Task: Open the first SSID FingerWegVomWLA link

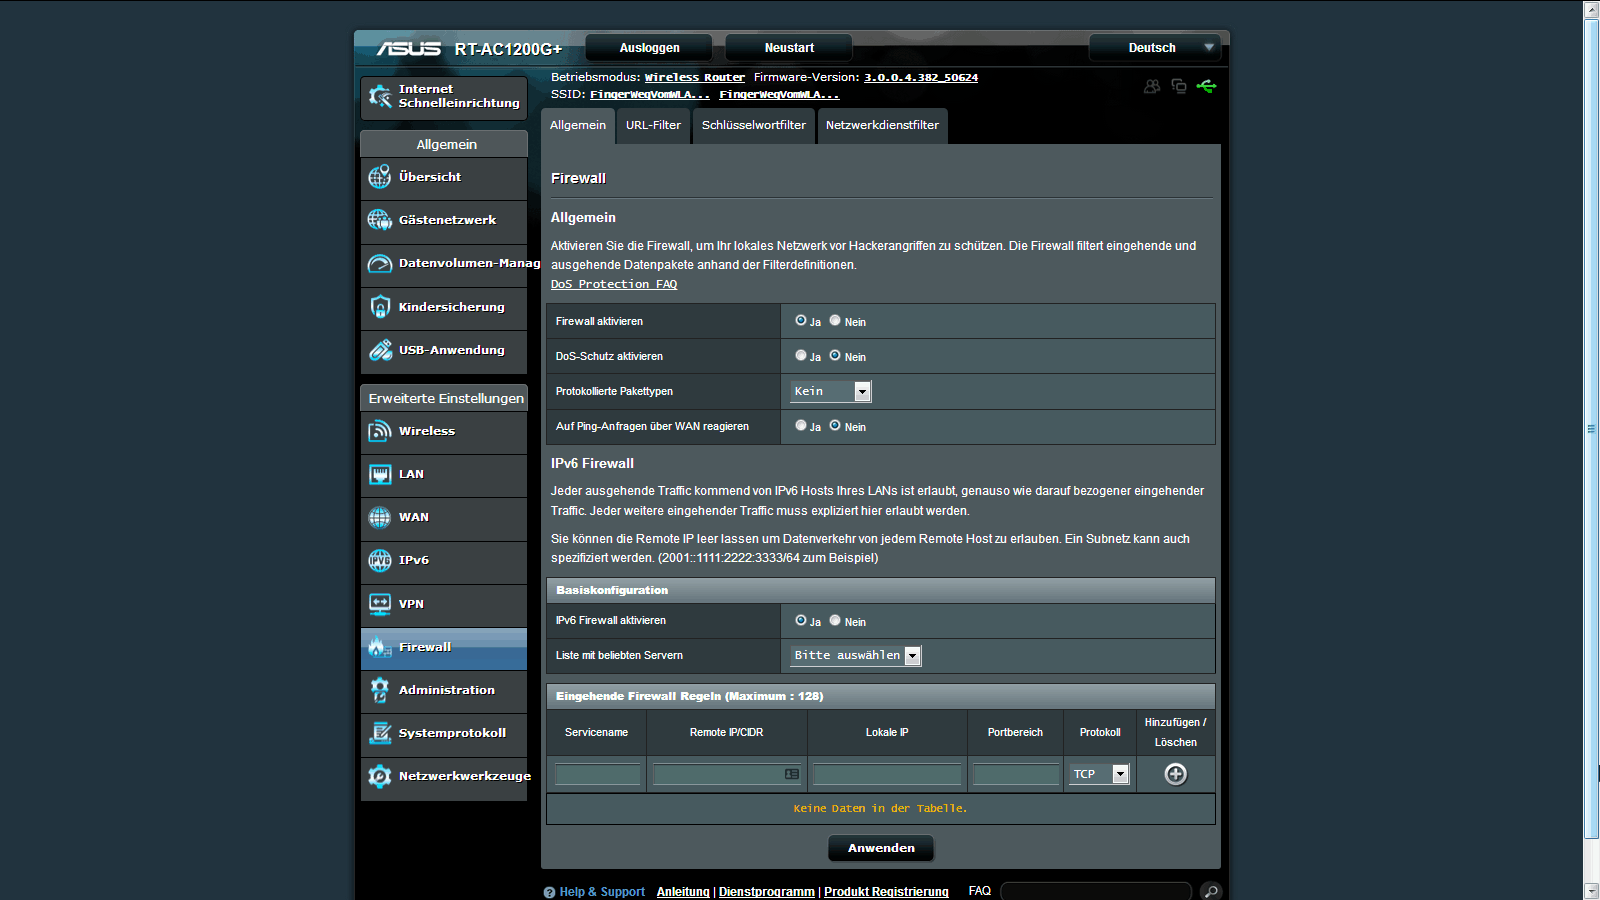Action: pyautogui.click(x=650, y=94)
